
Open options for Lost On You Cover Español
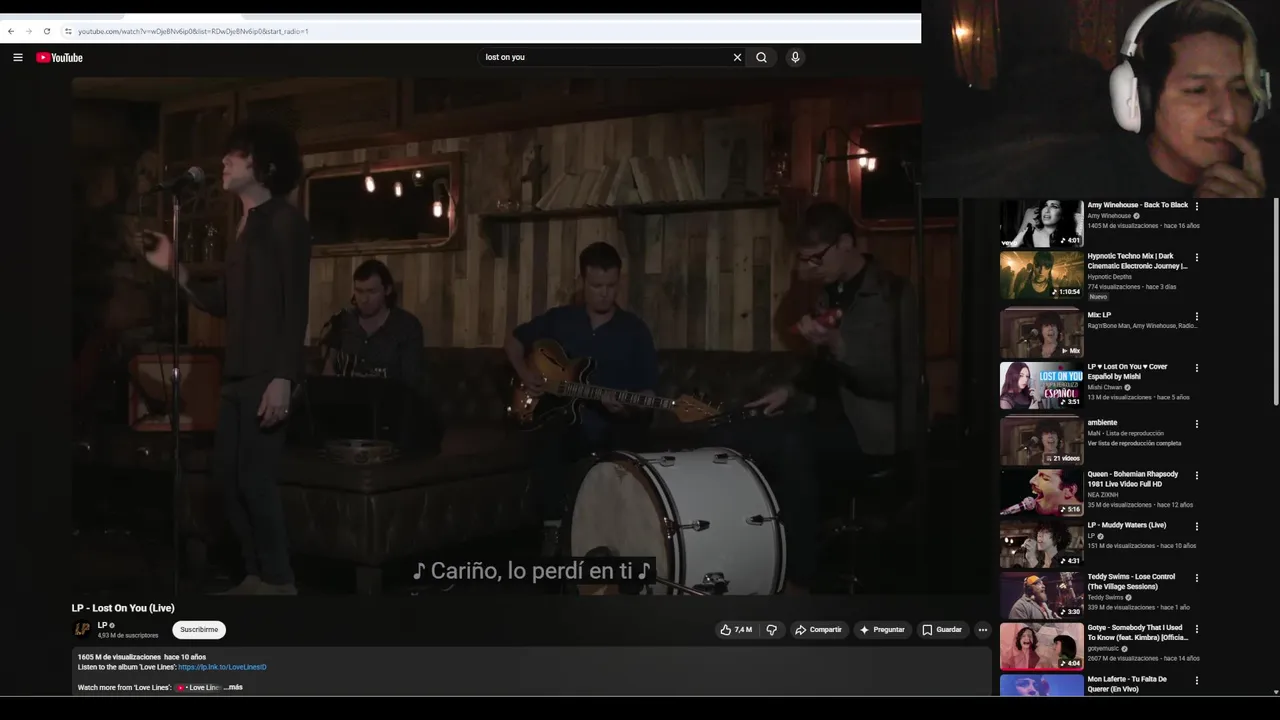(x=1197, y=368)
